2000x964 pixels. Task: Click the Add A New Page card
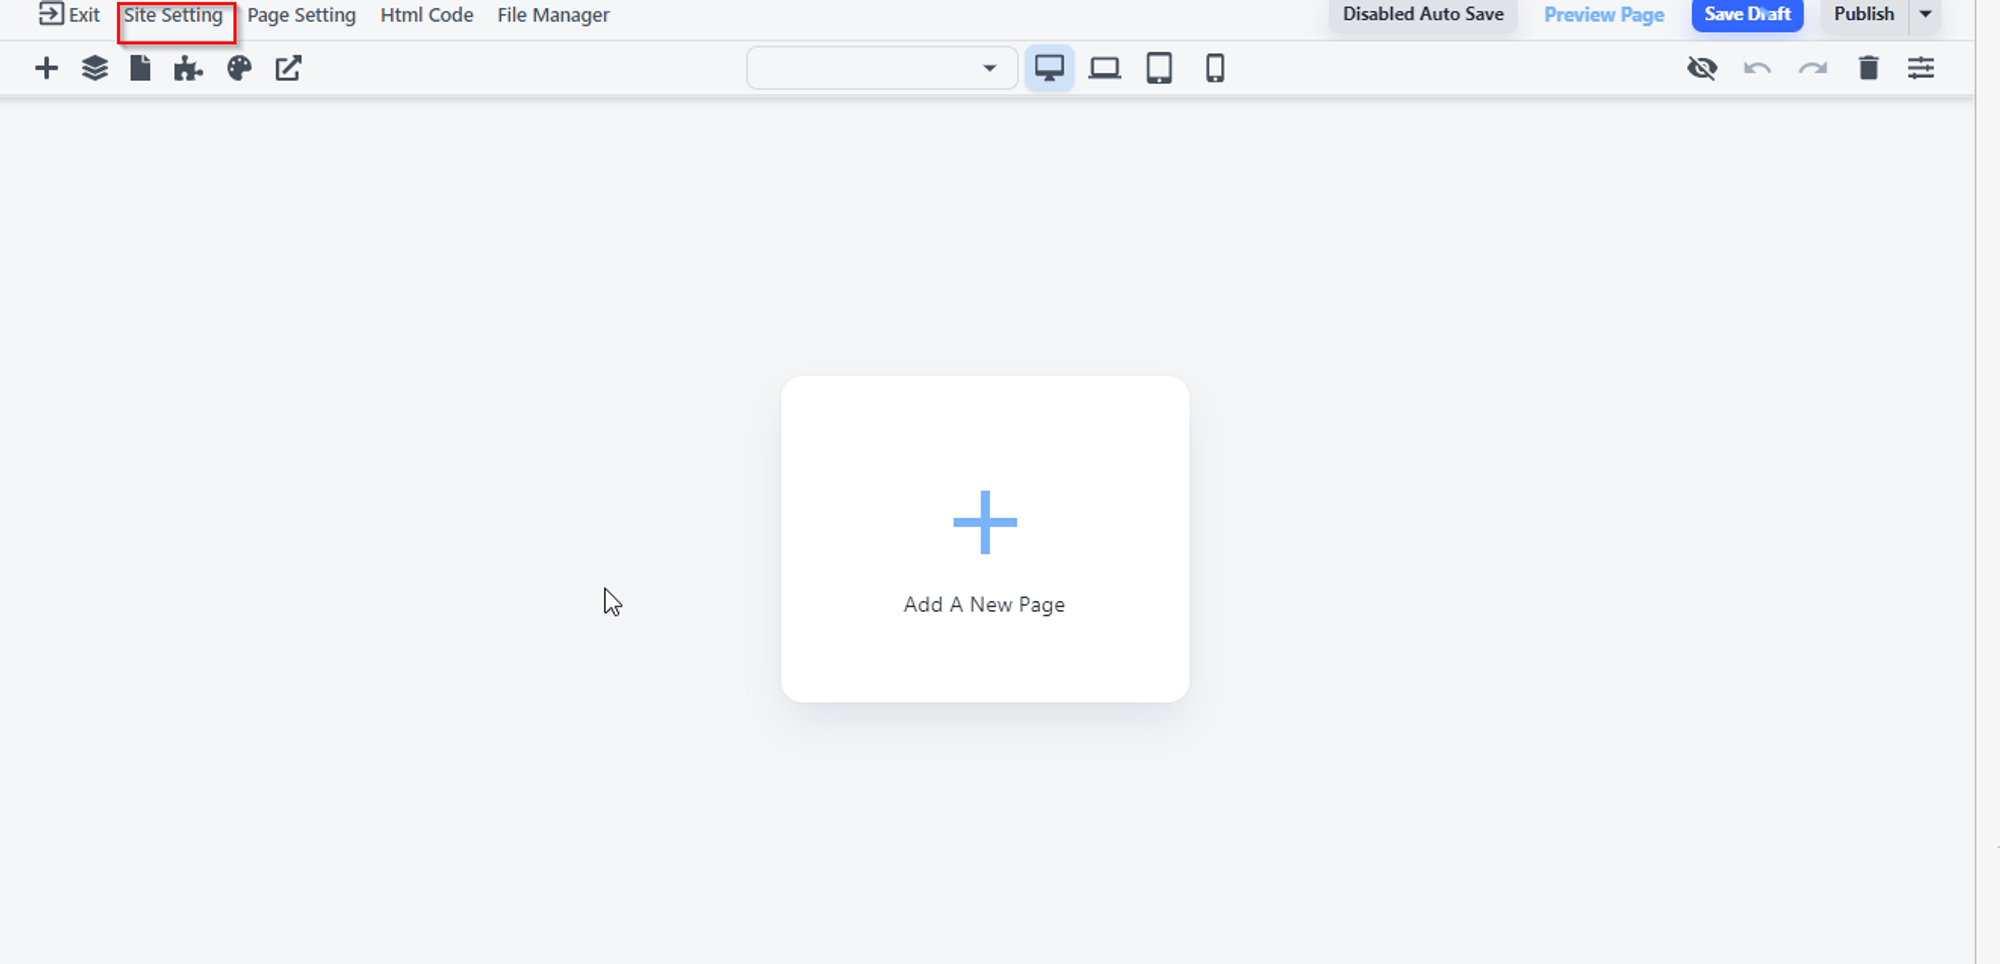pyautogui.click(x=985, y=539)
